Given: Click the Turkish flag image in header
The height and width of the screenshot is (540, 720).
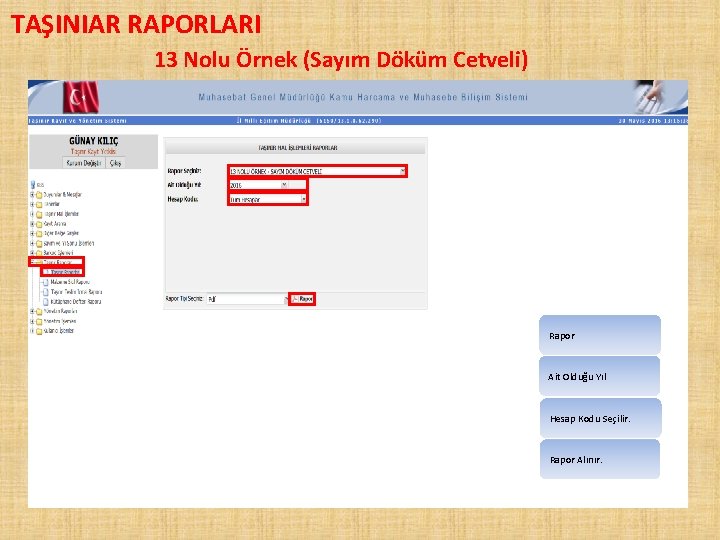Looking at the screenshot, I should [81, 97].
